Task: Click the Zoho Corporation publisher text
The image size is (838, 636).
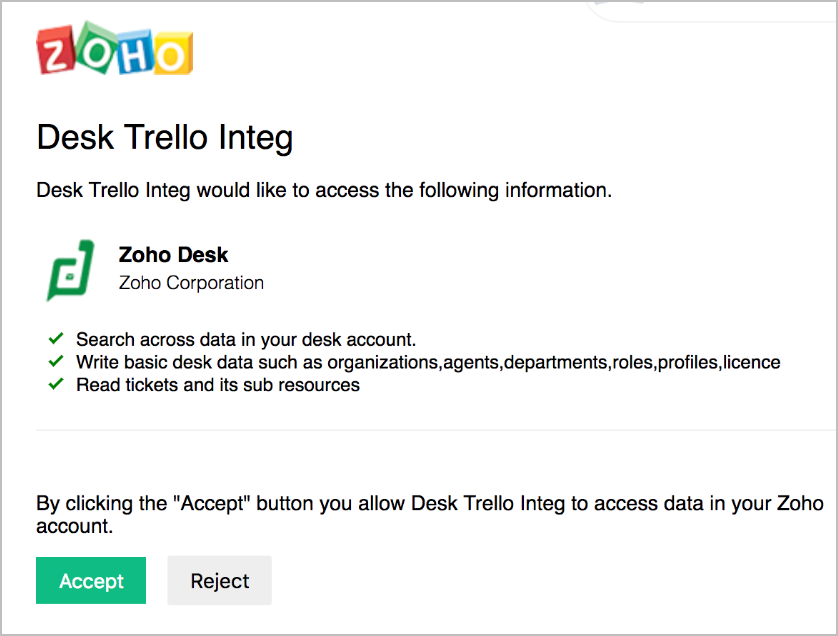Action: tap(191, 283)
